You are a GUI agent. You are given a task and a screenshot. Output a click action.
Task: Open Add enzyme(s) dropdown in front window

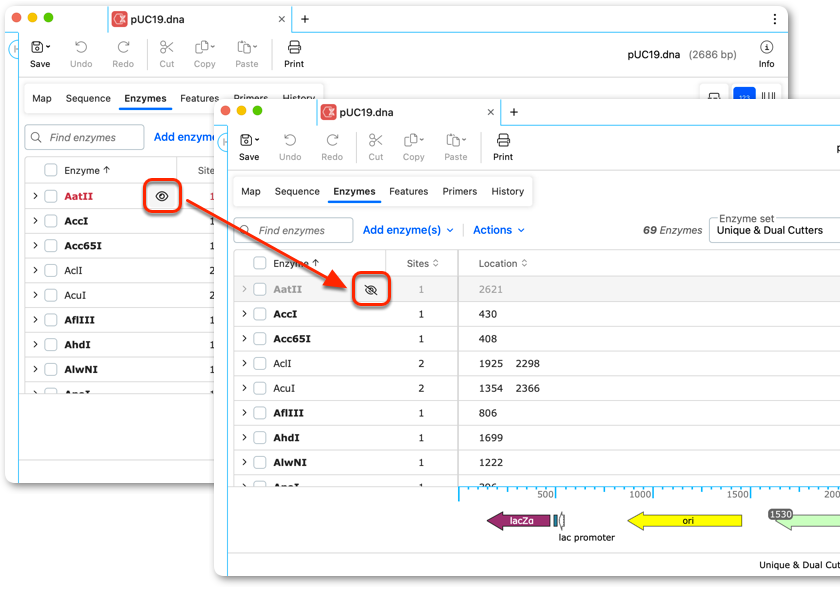pyautogui.click(x=408, y=230)
